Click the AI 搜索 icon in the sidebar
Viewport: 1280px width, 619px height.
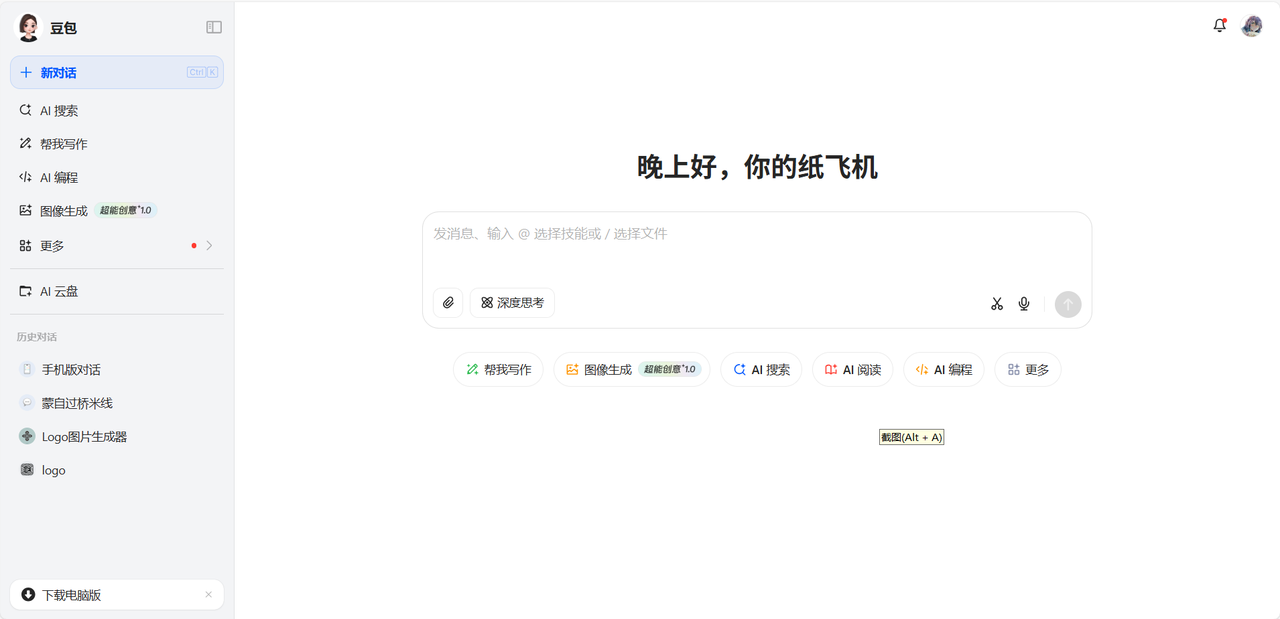tap(25, 110)
